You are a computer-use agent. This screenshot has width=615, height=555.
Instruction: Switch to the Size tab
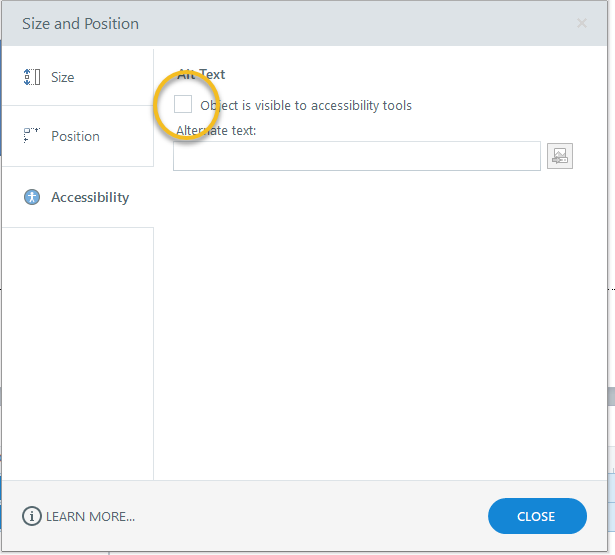coord(63,77)
